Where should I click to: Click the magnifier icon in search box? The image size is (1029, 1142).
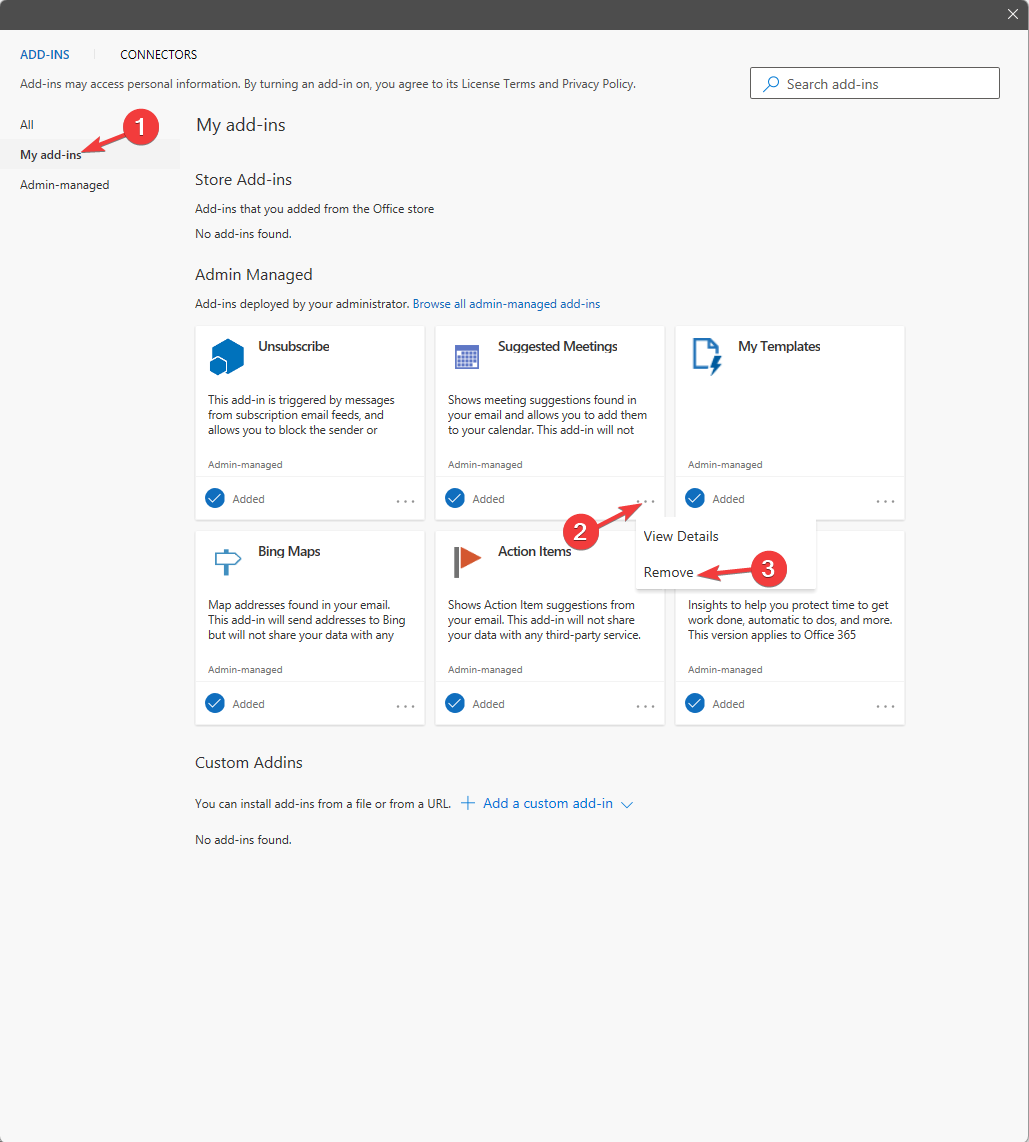click(770, 84)
